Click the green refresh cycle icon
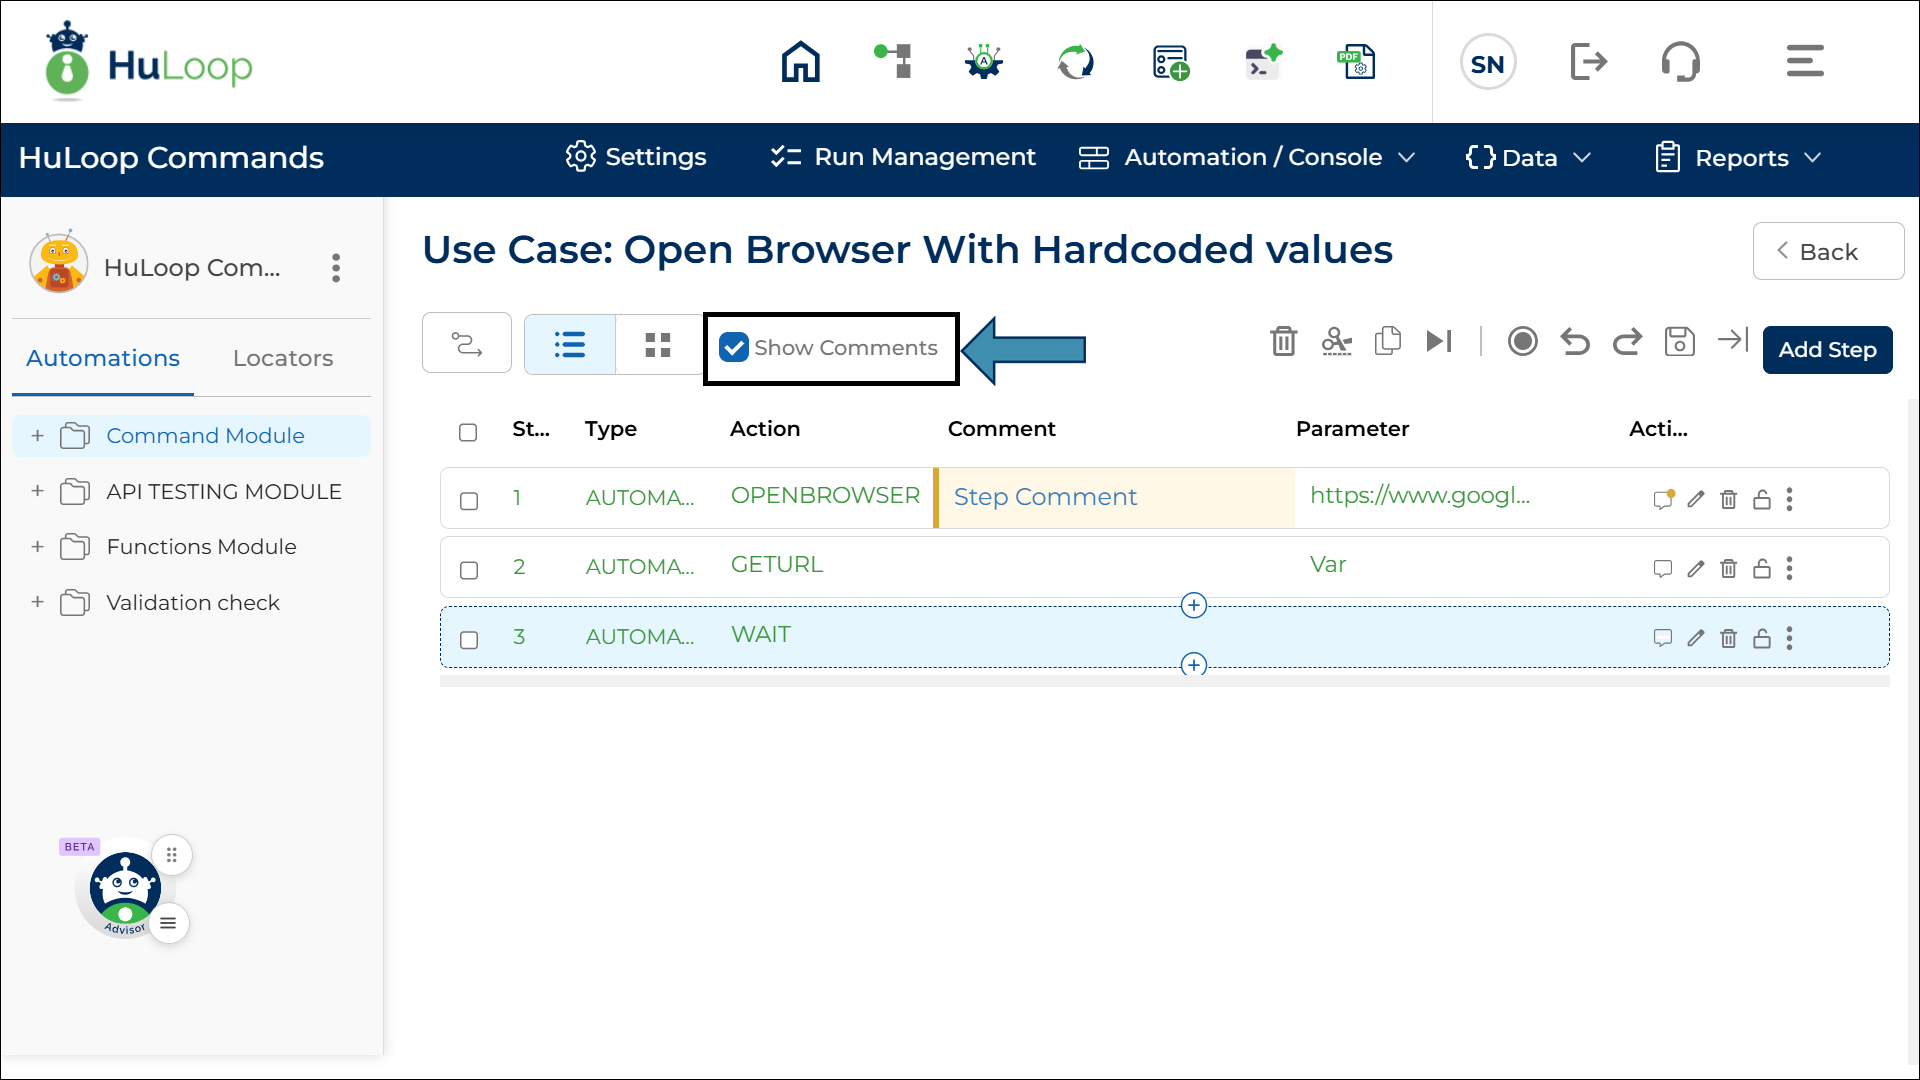This screenshot has height=1080, width=1920. click(1076, 62)
